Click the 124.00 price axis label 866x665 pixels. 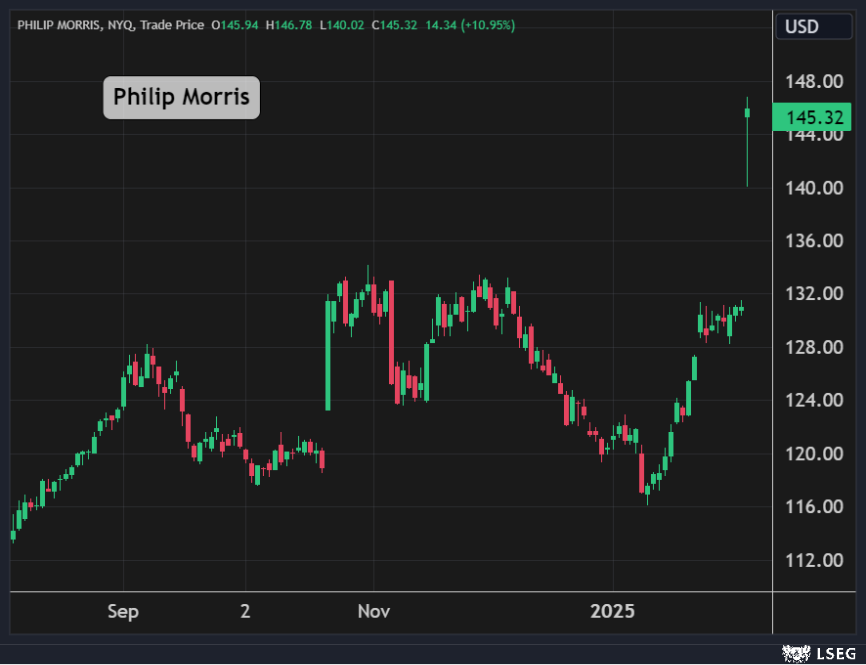pyautogui.click(x=815, y=400)
